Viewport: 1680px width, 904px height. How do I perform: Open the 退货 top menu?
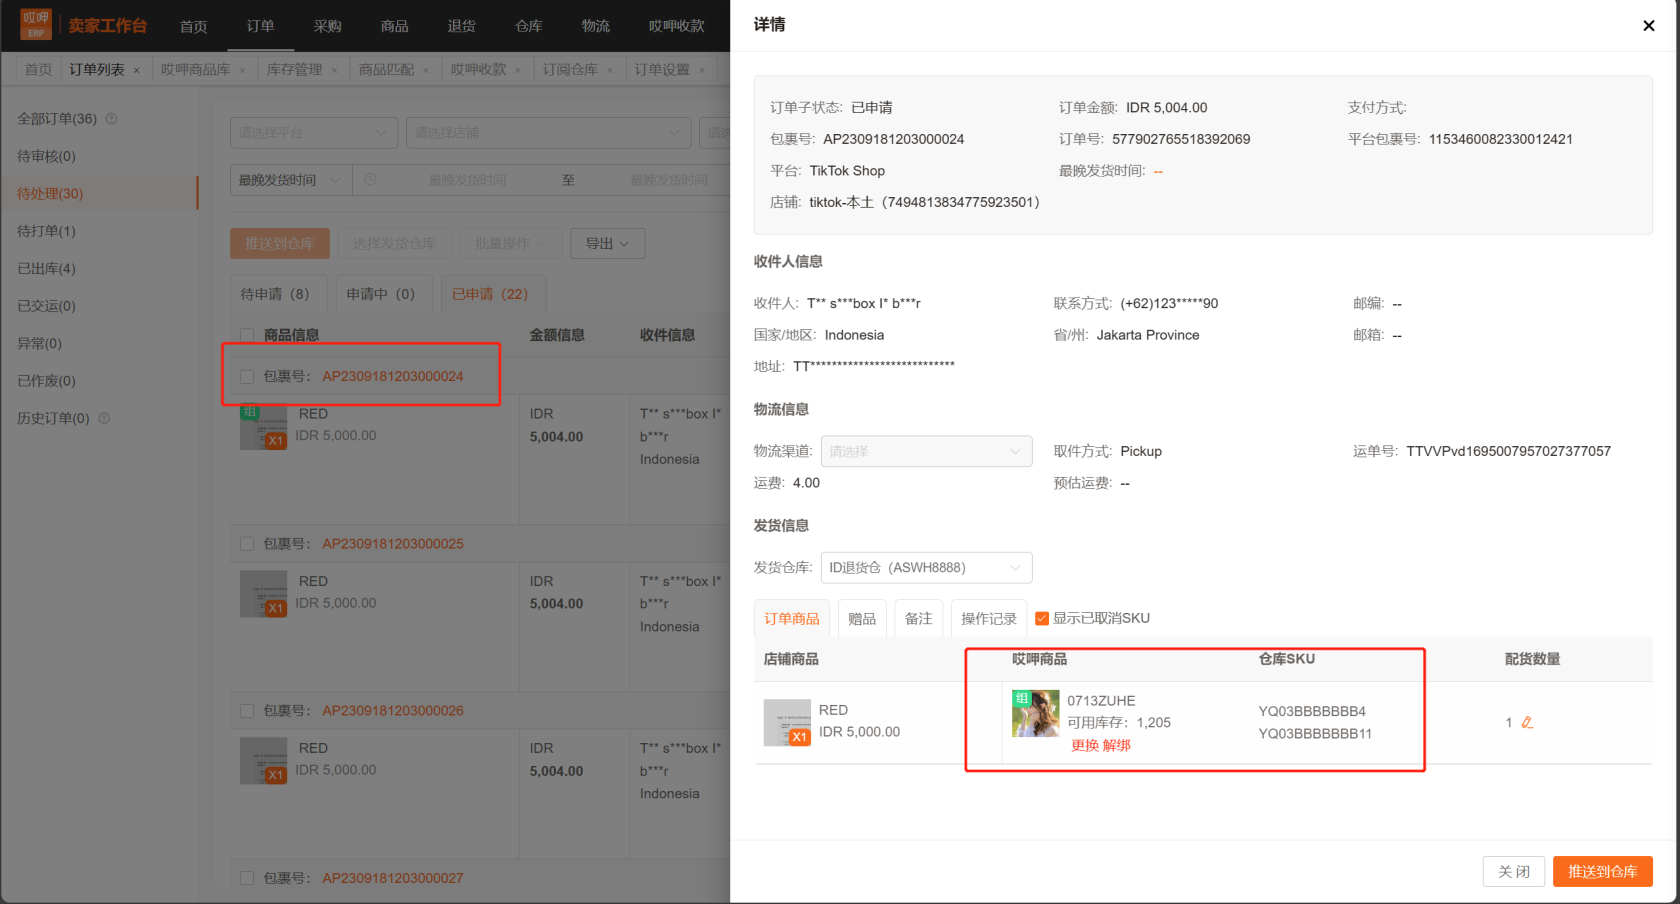pyautogui.click(x=461, y=26)
